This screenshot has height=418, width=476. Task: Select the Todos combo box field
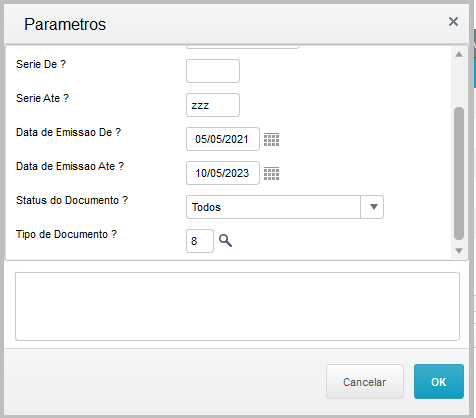[x=285, y=207]
